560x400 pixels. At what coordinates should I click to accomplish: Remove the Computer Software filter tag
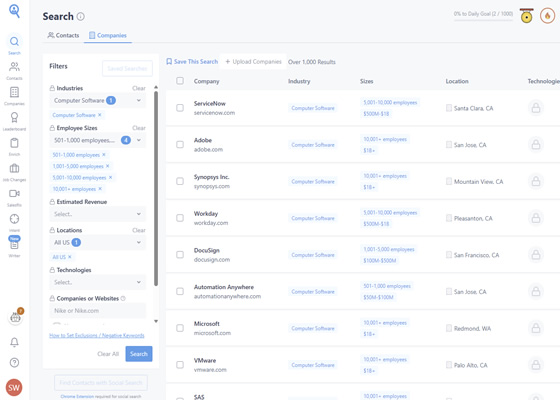[x=100, y=115]
